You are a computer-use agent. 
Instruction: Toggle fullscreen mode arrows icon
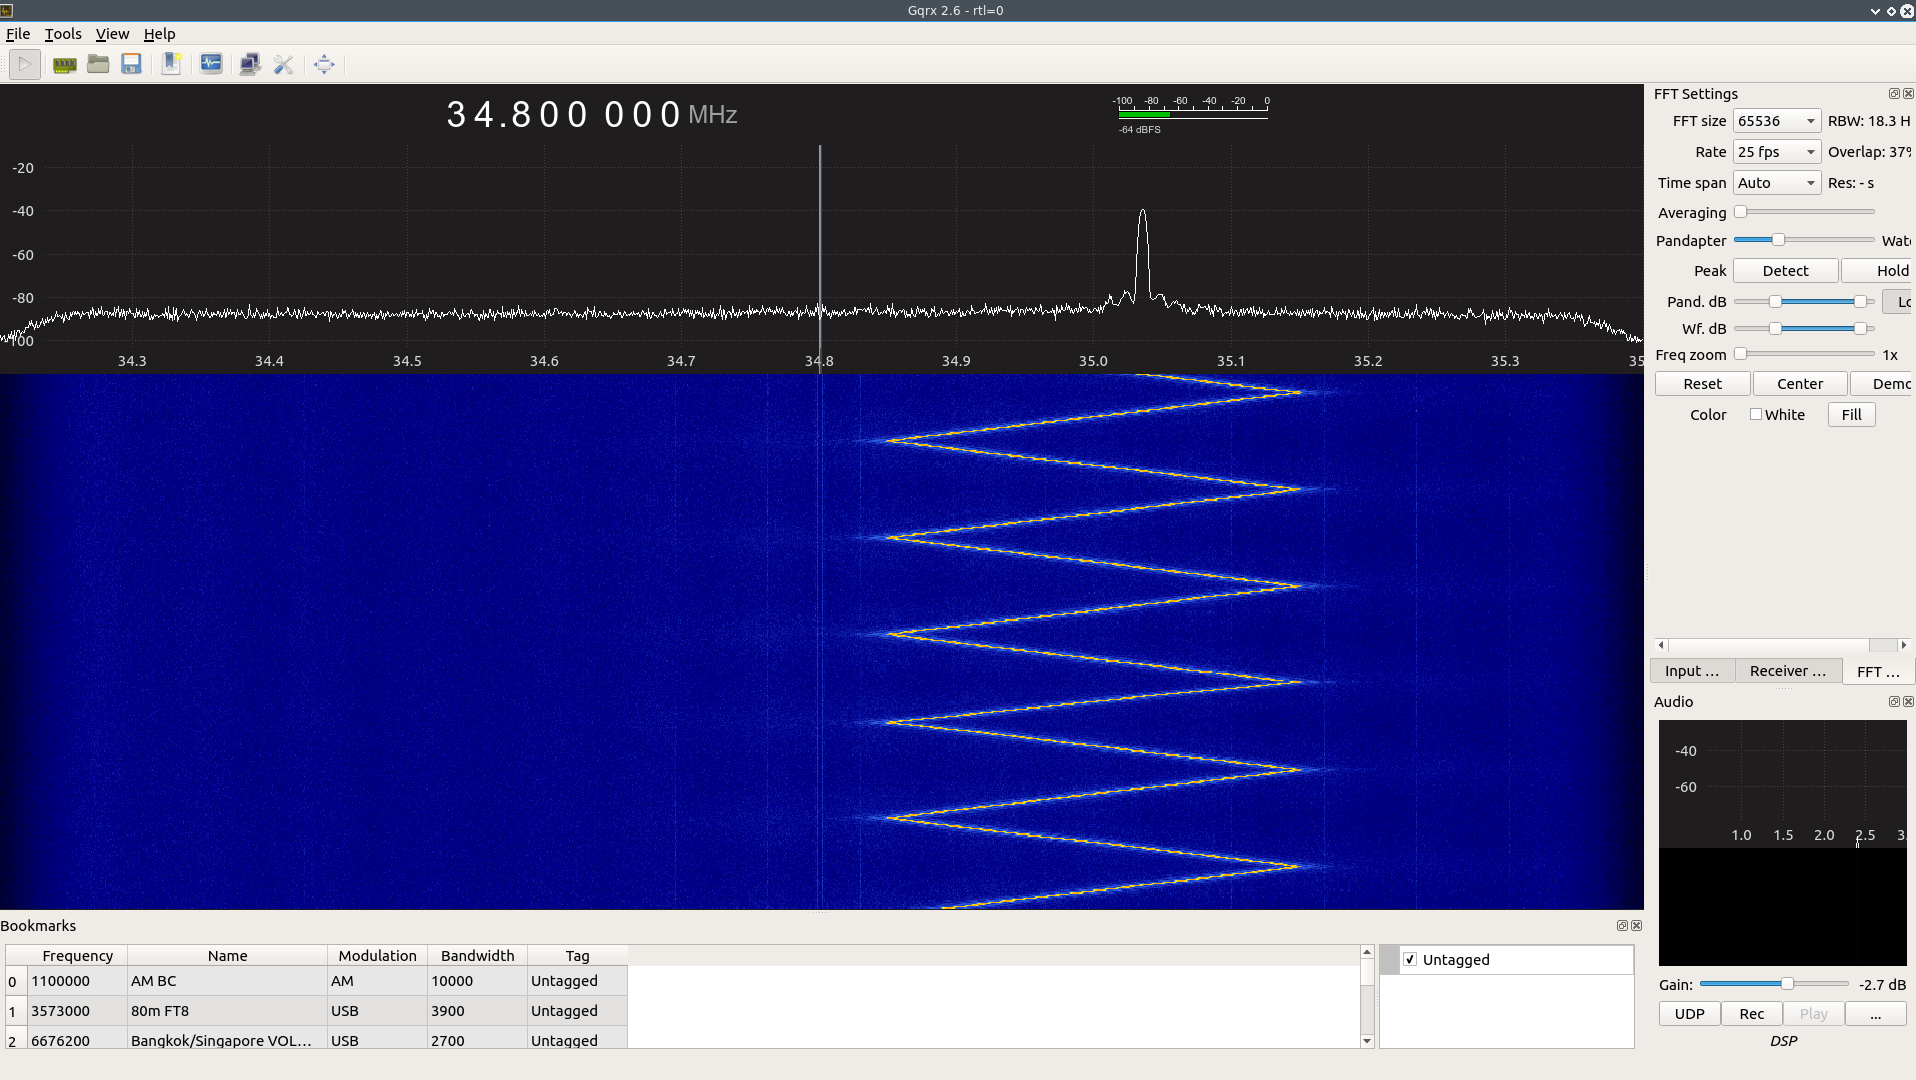coord(324,65)
